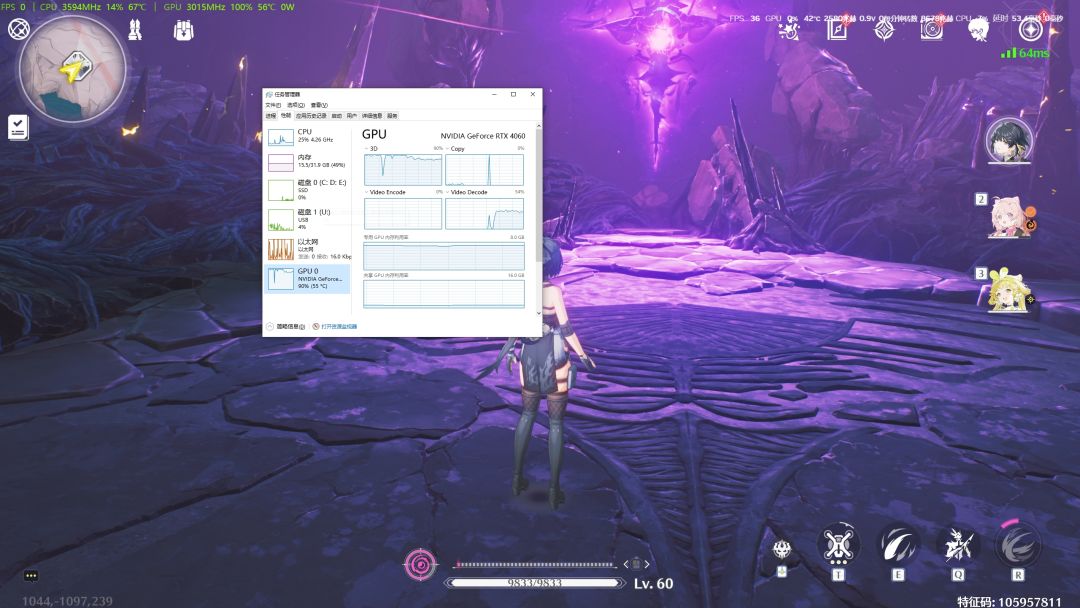Viewport: 1080px width, 608px height.
Task: Click the NVIDIA GeForce RTX 4060 heading
Action: point(483,136)
